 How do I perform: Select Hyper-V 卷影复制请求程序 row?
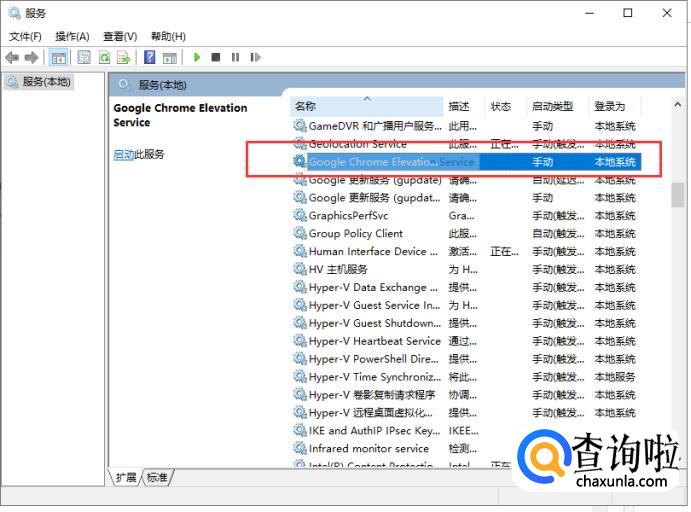pyautogui.click(x=466, y=395)
